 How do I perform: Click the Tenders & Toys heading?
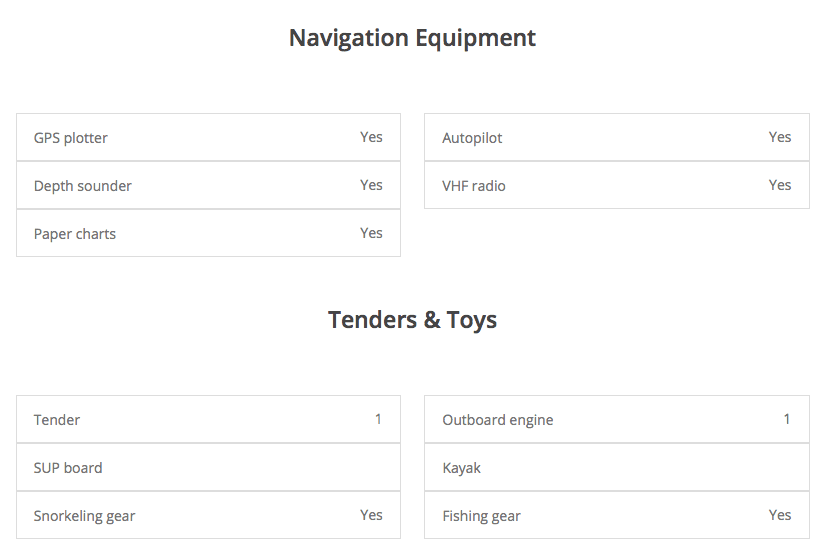[412, 320]
